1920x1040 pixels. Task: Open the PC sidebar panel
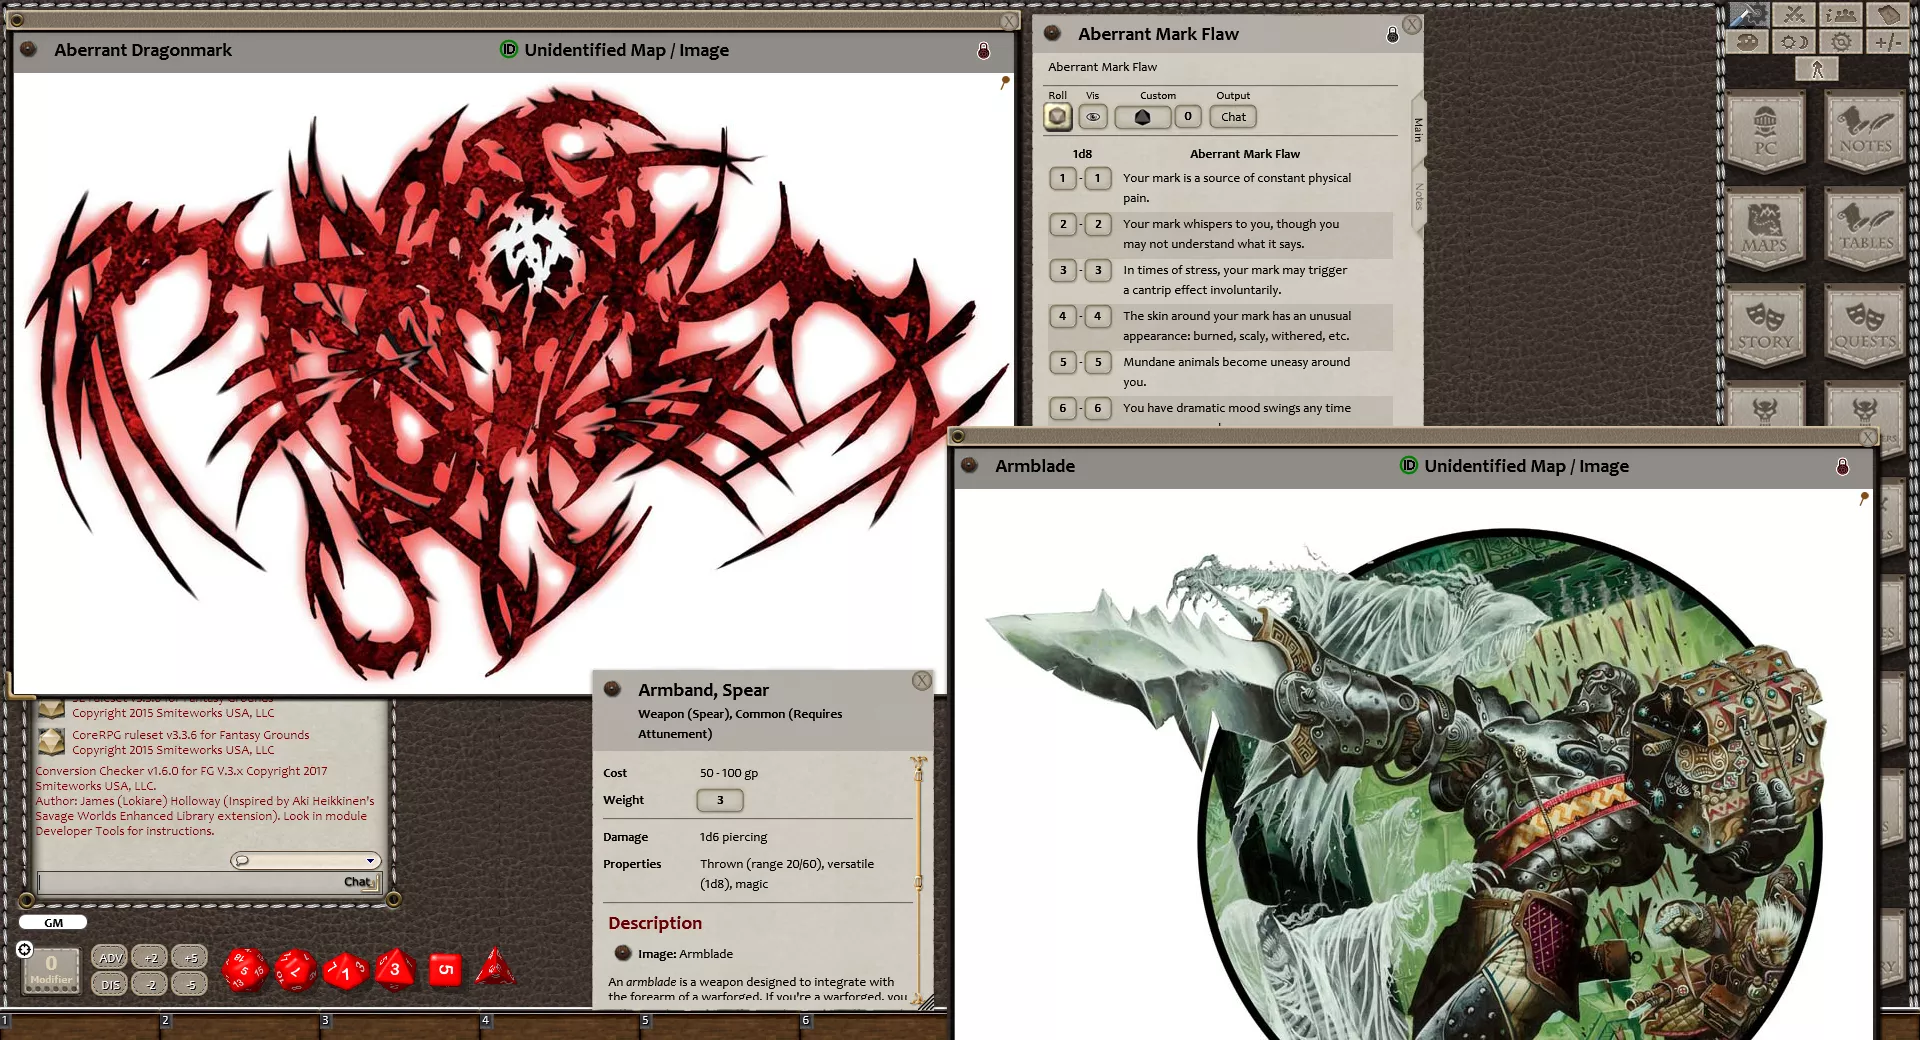[1765, 131]
